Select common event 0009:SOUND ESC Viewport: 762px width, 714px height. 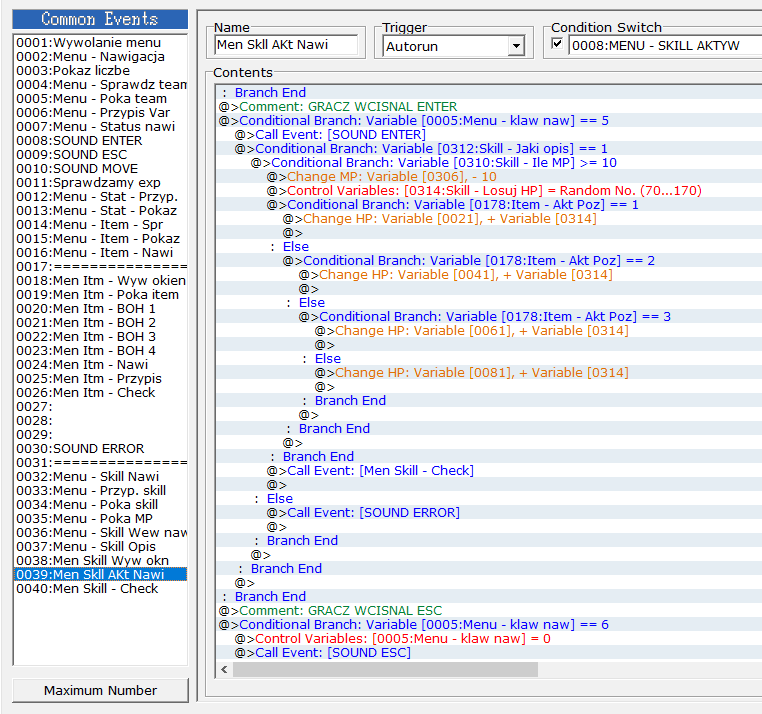click(100, 155)
